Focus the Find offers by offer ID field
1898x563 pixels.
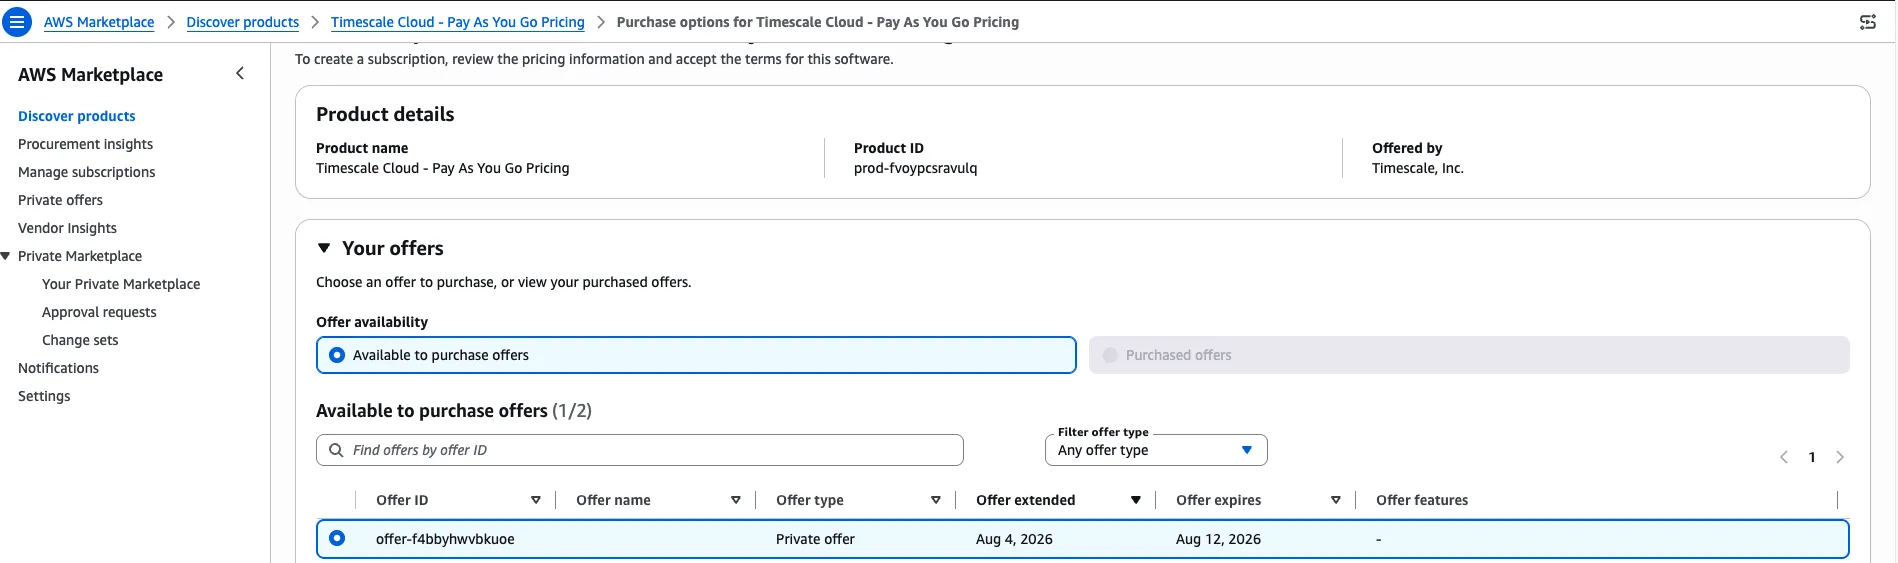[640, 450]
